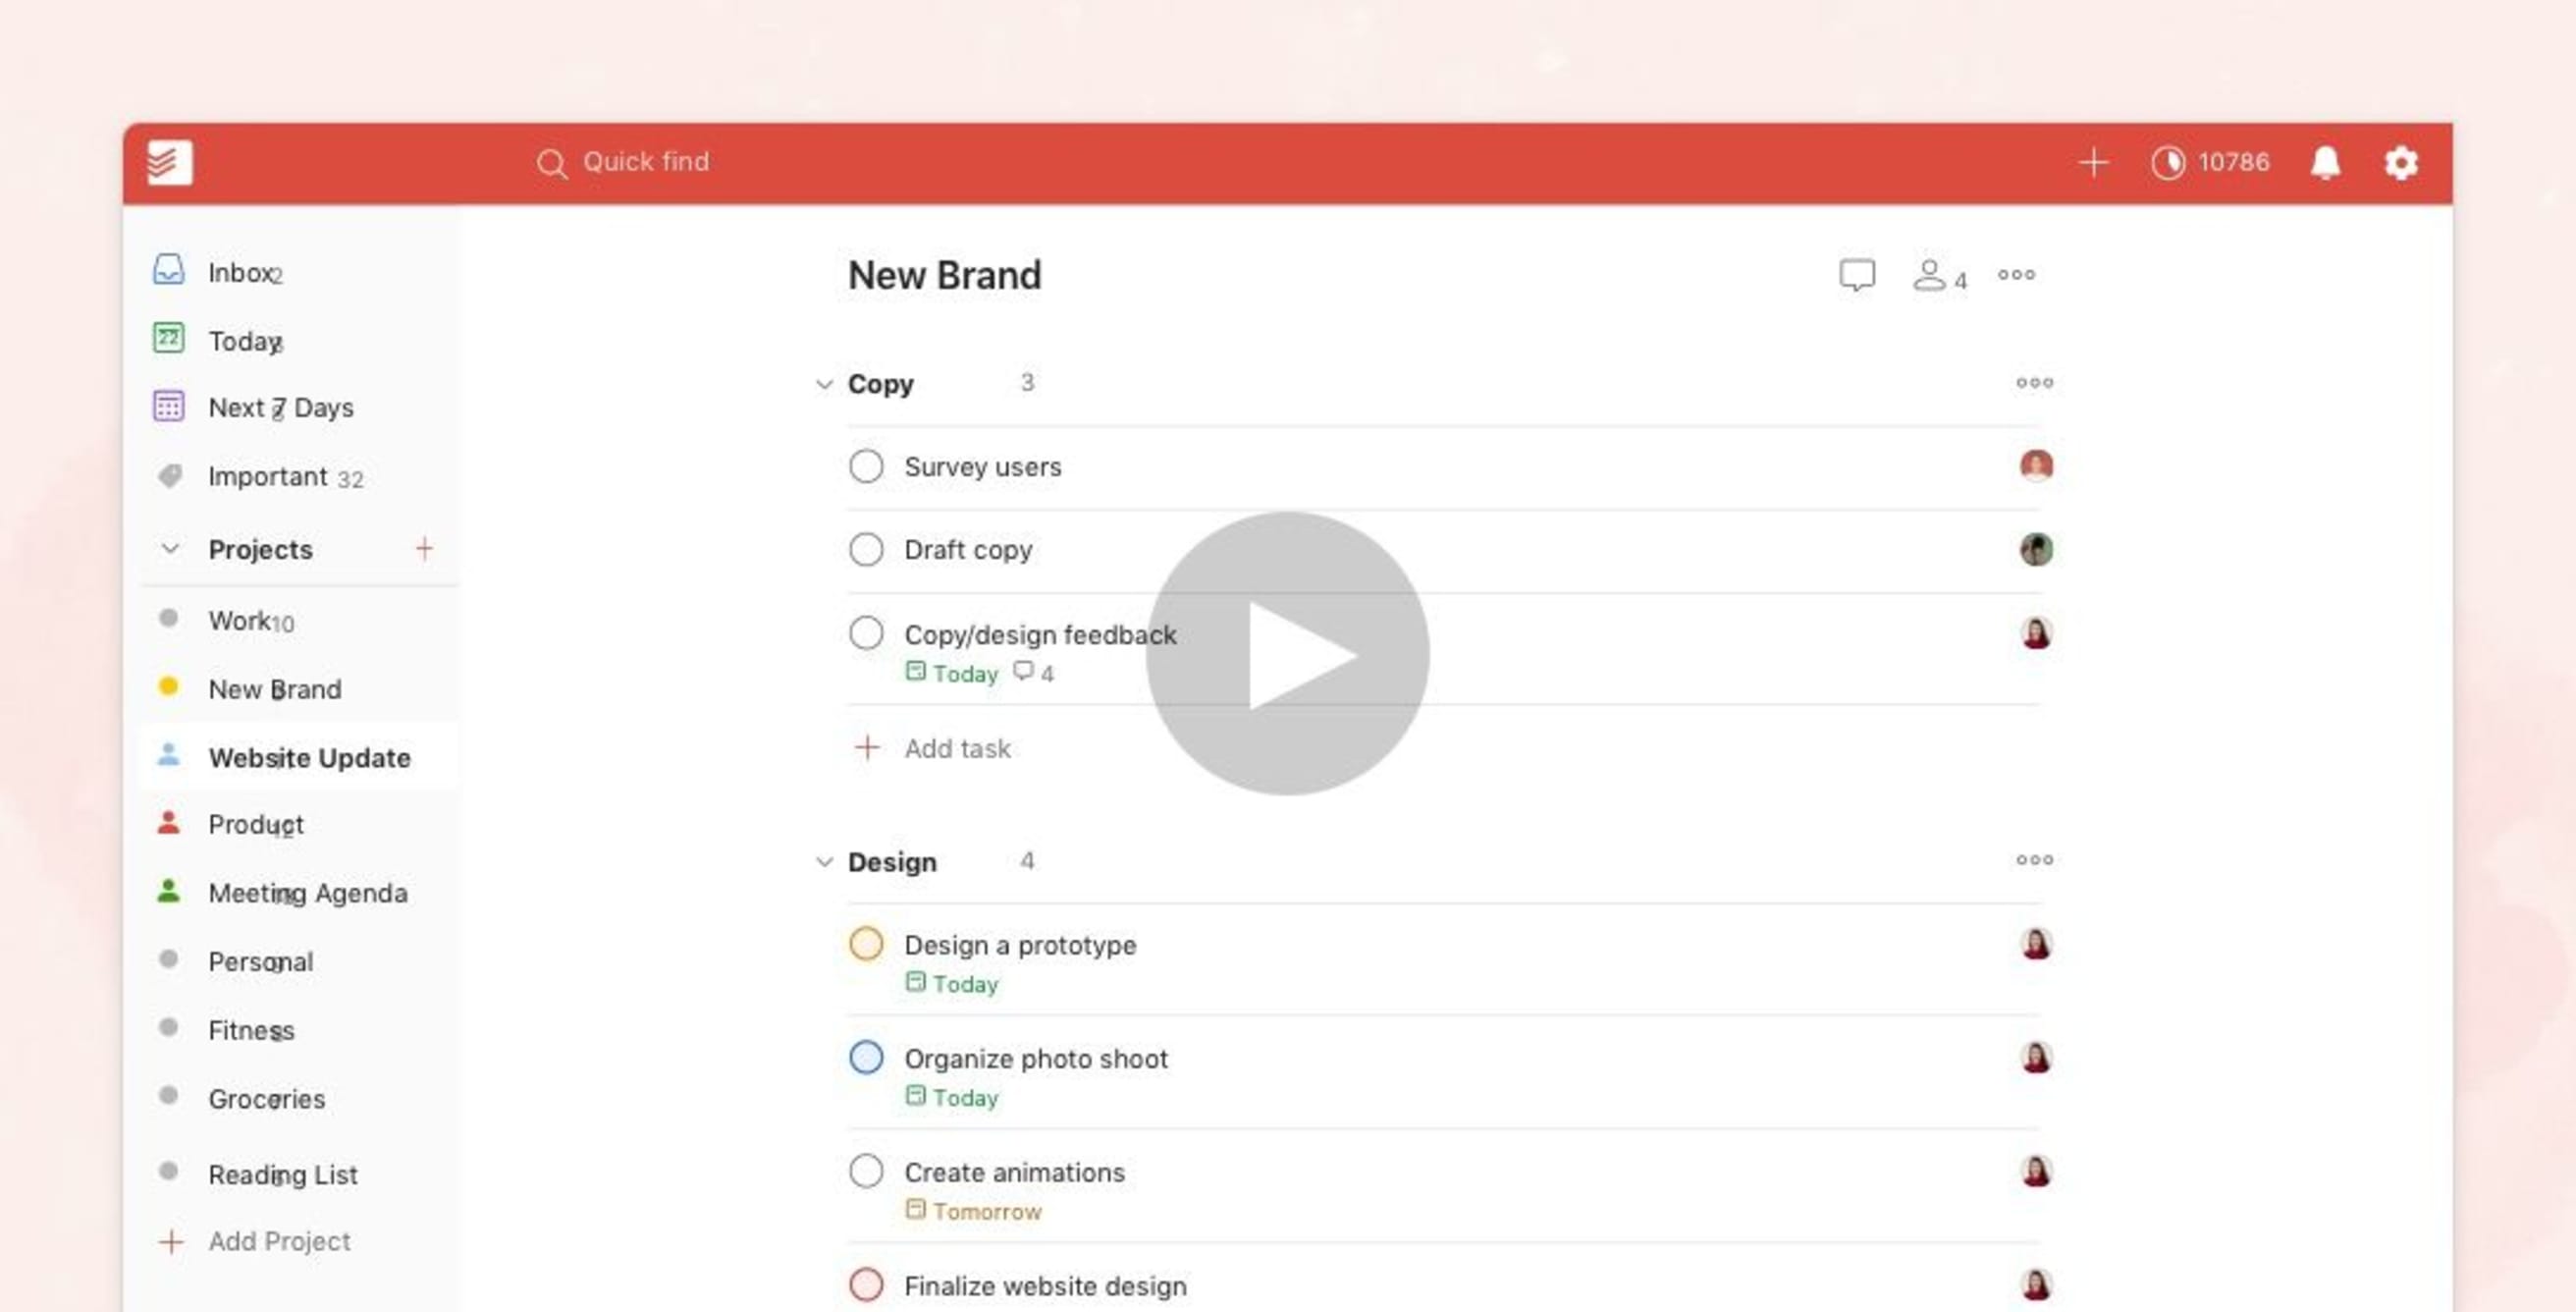Click the Todoist logo icon
The image size is (2576, 1312).
coord(169,162)
